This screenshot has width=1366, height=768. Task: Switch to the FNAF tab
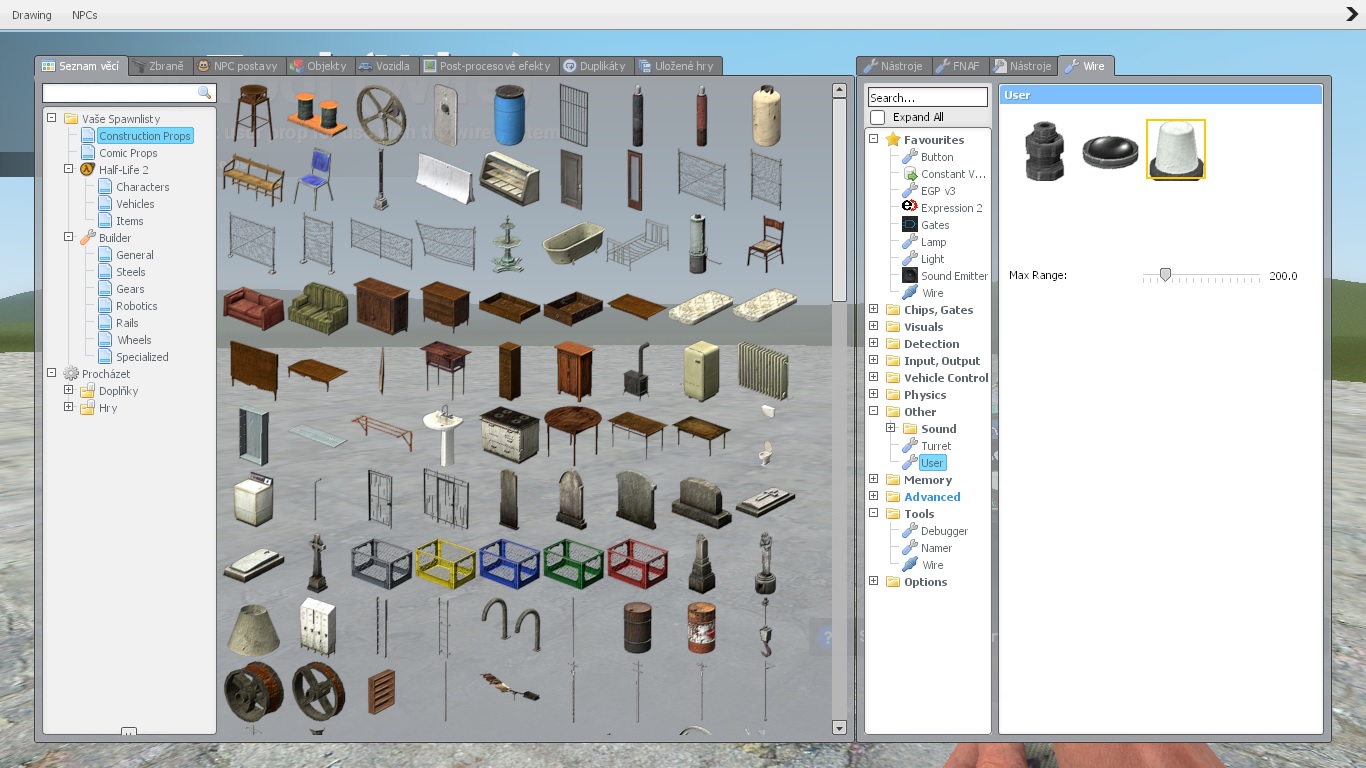(958, 66)
